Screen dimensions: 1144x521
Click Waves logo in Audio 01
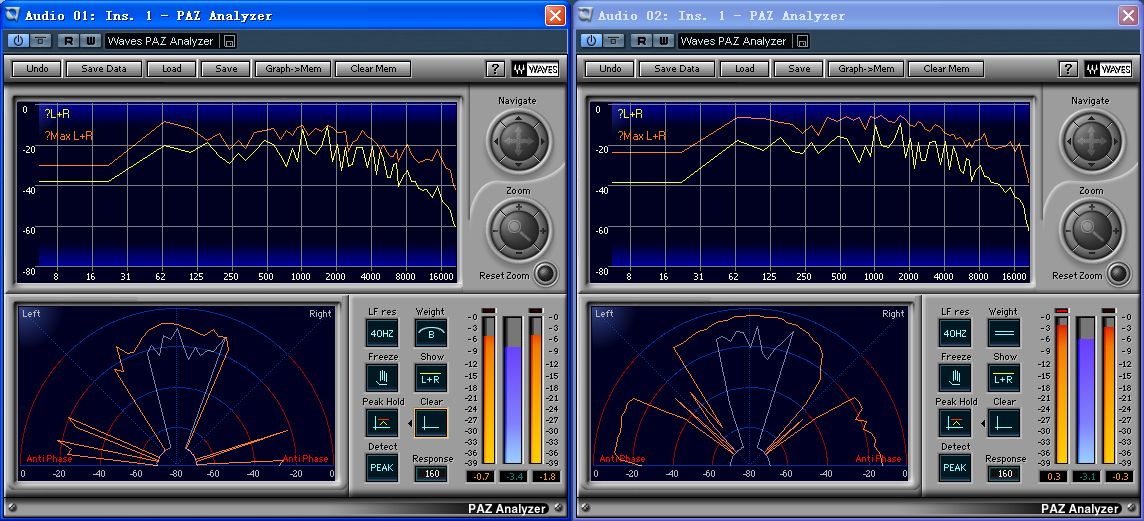535,69
